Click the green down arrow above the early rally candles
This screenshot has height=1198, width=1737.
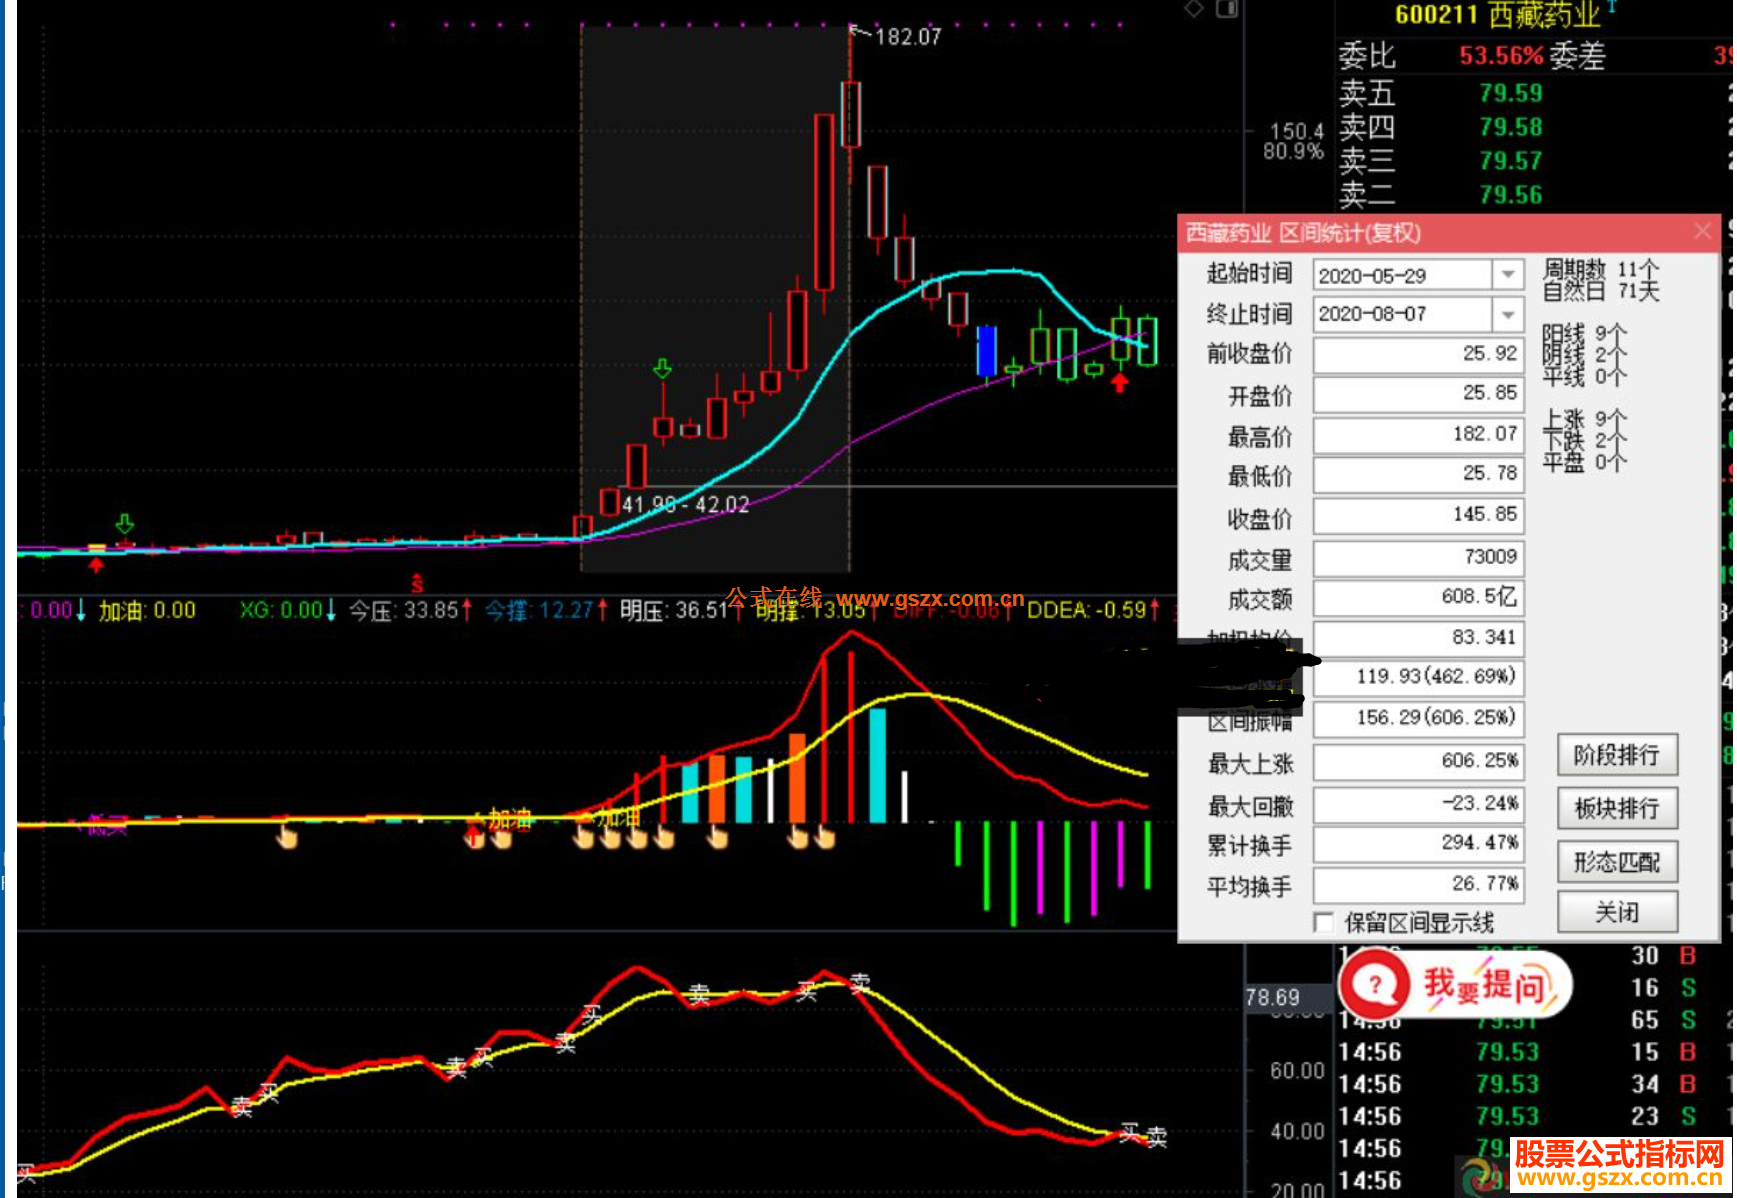pyautogui.click(x=662, y=369)
